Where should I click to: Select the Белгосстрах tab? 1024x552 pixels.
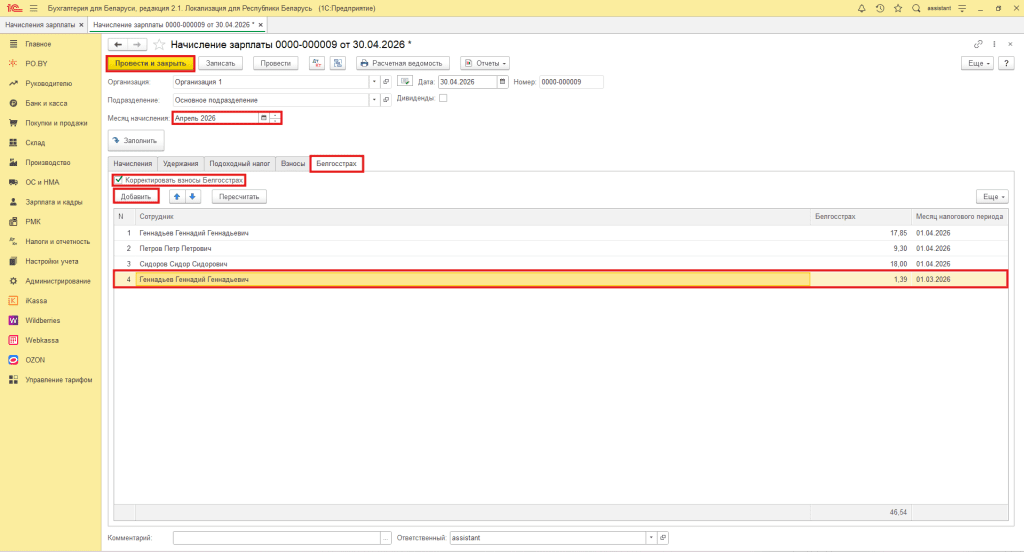[336, 163]
